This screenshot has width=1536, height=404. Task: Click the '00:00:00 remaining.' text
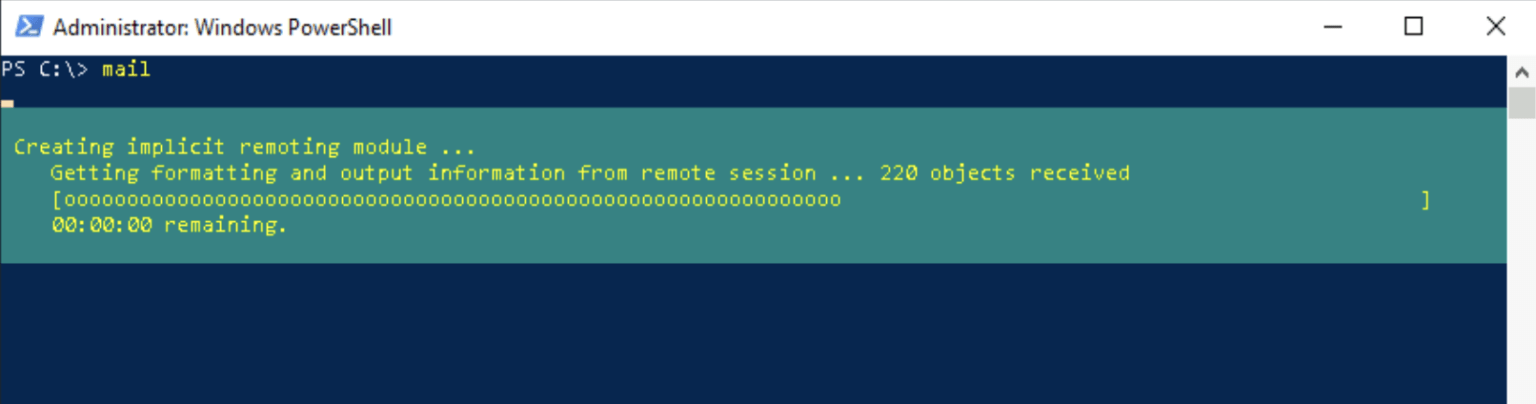pyautogui.click(x=169, y=226)
